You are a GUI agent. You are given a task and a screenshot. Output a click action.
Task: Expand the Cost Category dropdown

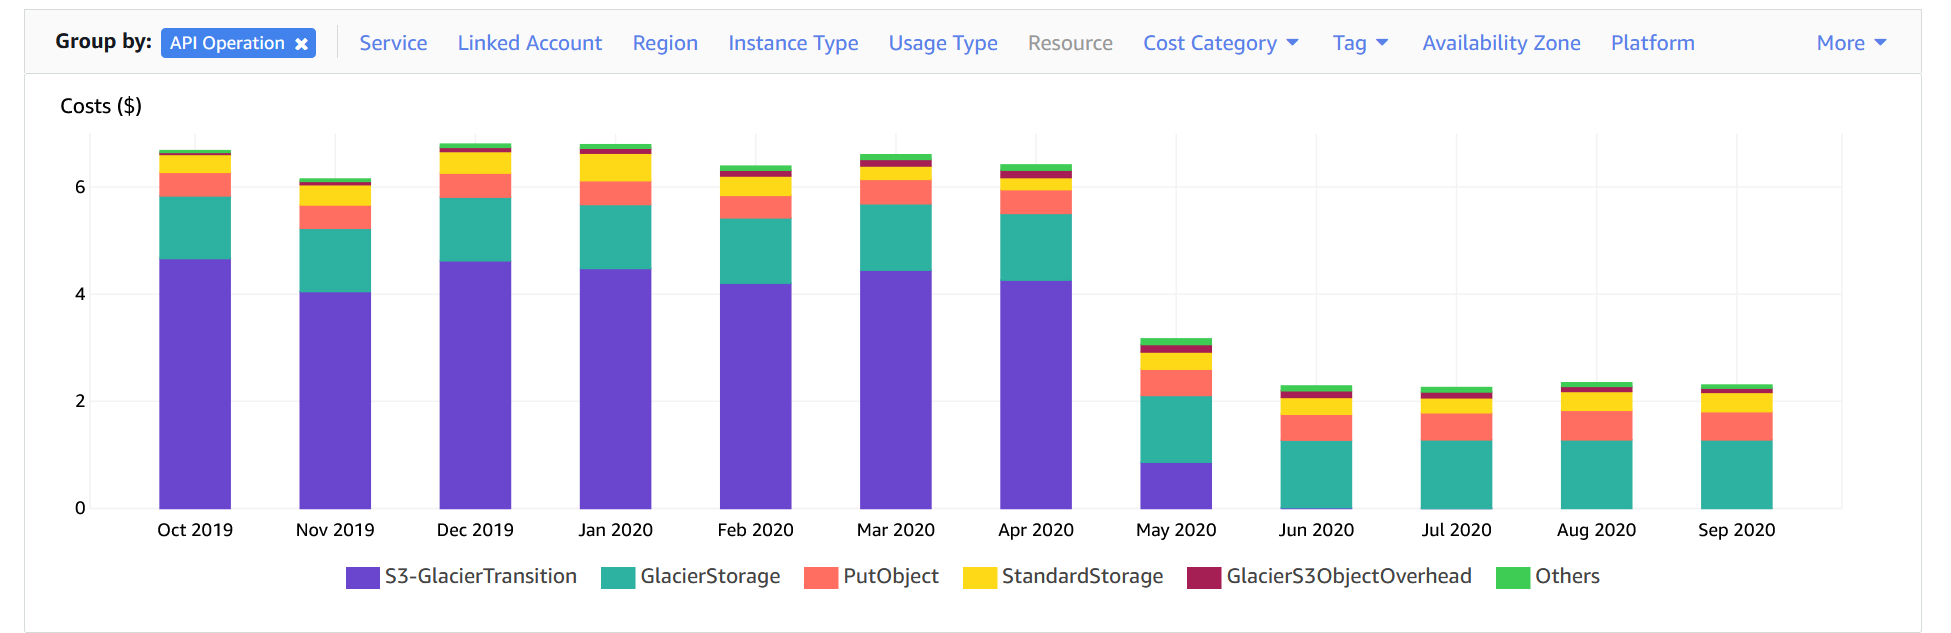tap(1220, 43)
